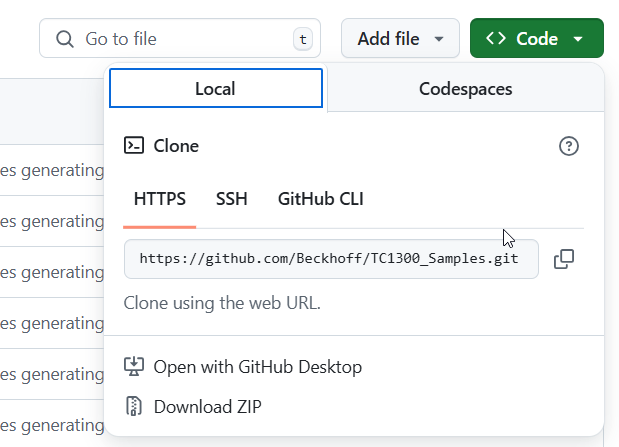Open with GitHub Desktop
The image size is (619, 447).
(x=257, y=367)
